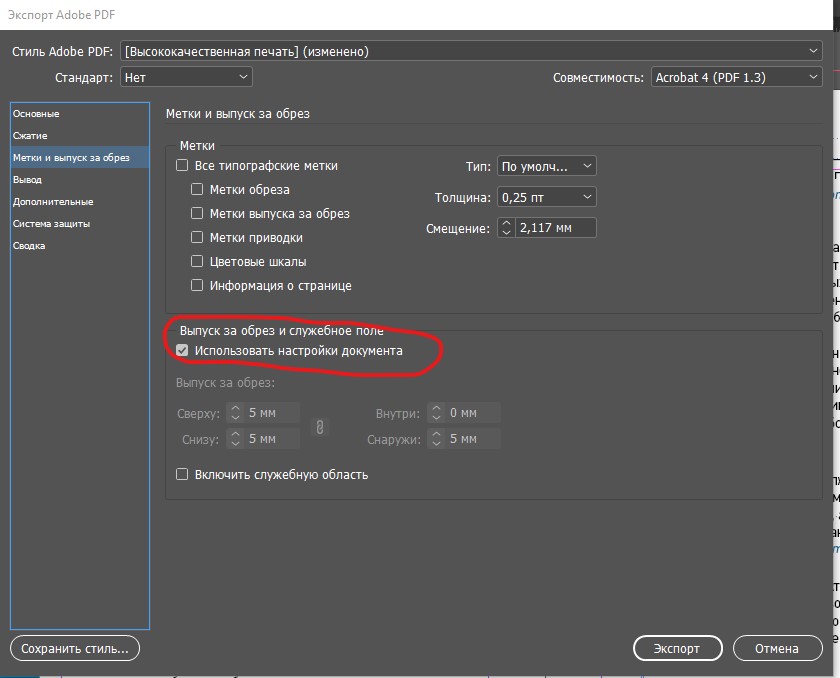
Task: Select Метки и выпуск за обрез section
Action: click(x=80, y=157)
